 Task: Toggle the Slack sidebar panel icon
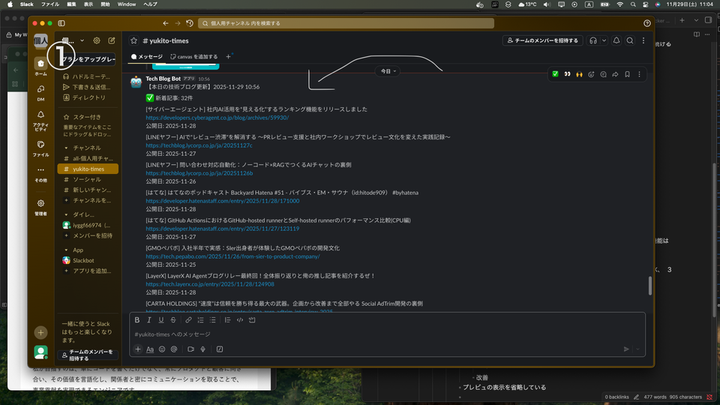[x=61, y=23]
